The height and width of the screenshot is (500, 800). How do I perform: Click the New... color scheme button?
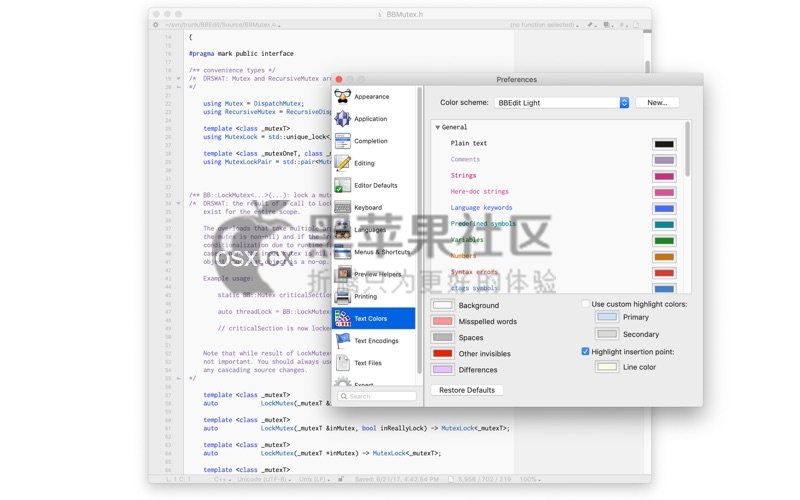pos(657,103)
